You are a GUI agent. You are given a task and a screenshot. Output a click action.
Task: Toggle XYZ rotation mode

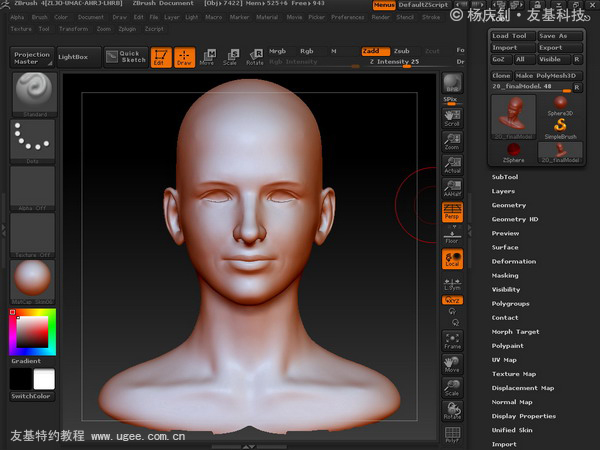452,300
